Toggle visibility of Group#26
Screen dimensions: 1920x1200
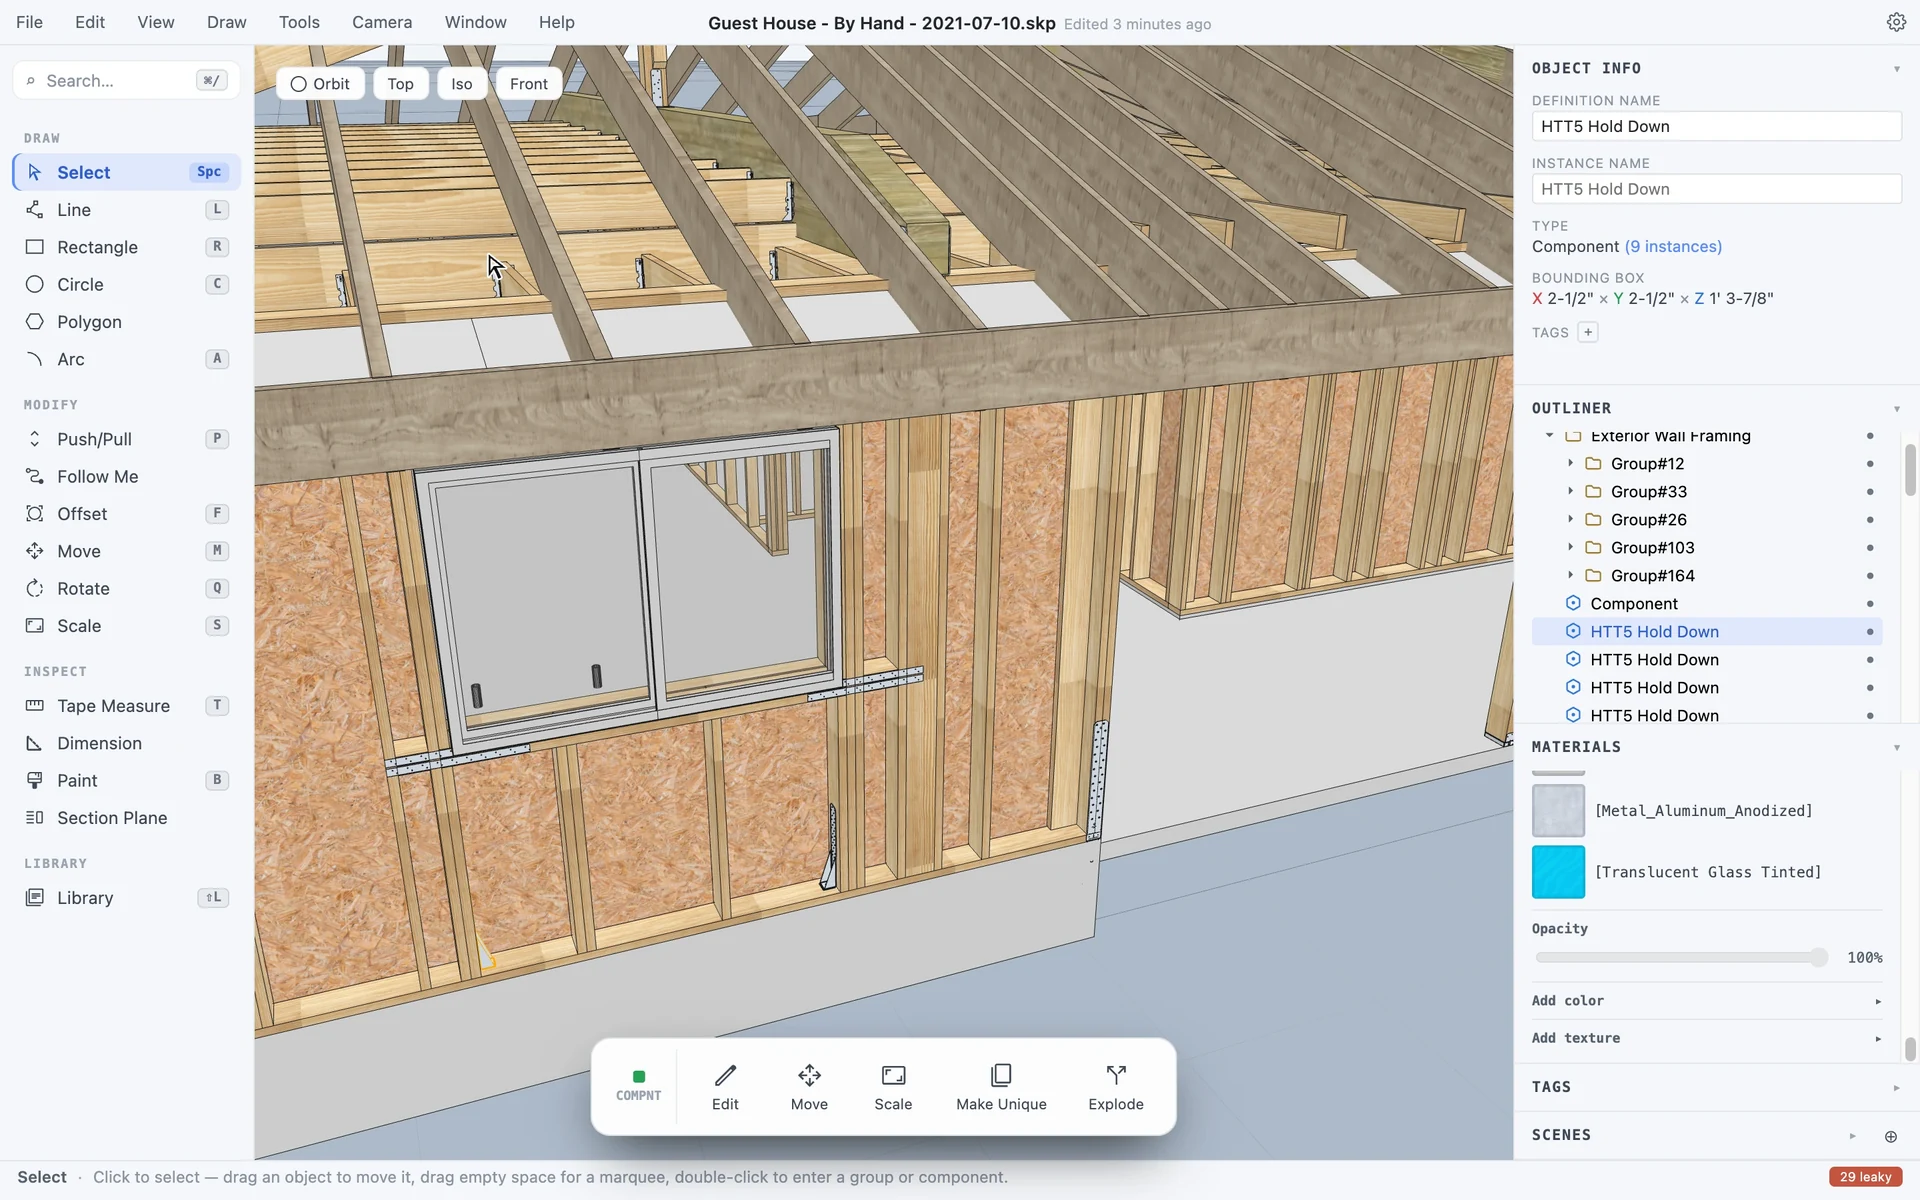click(x=1870, y=520)
